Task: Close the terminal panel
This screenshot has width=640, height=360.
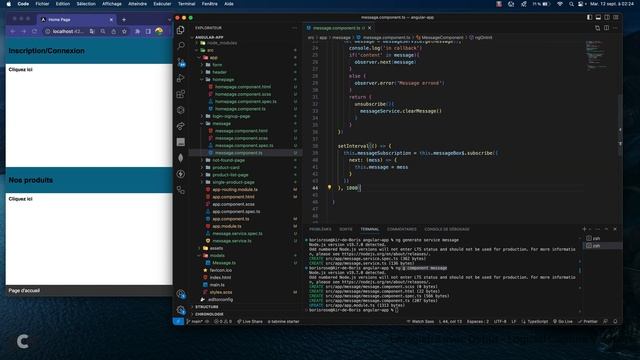Action: (615, 229)
